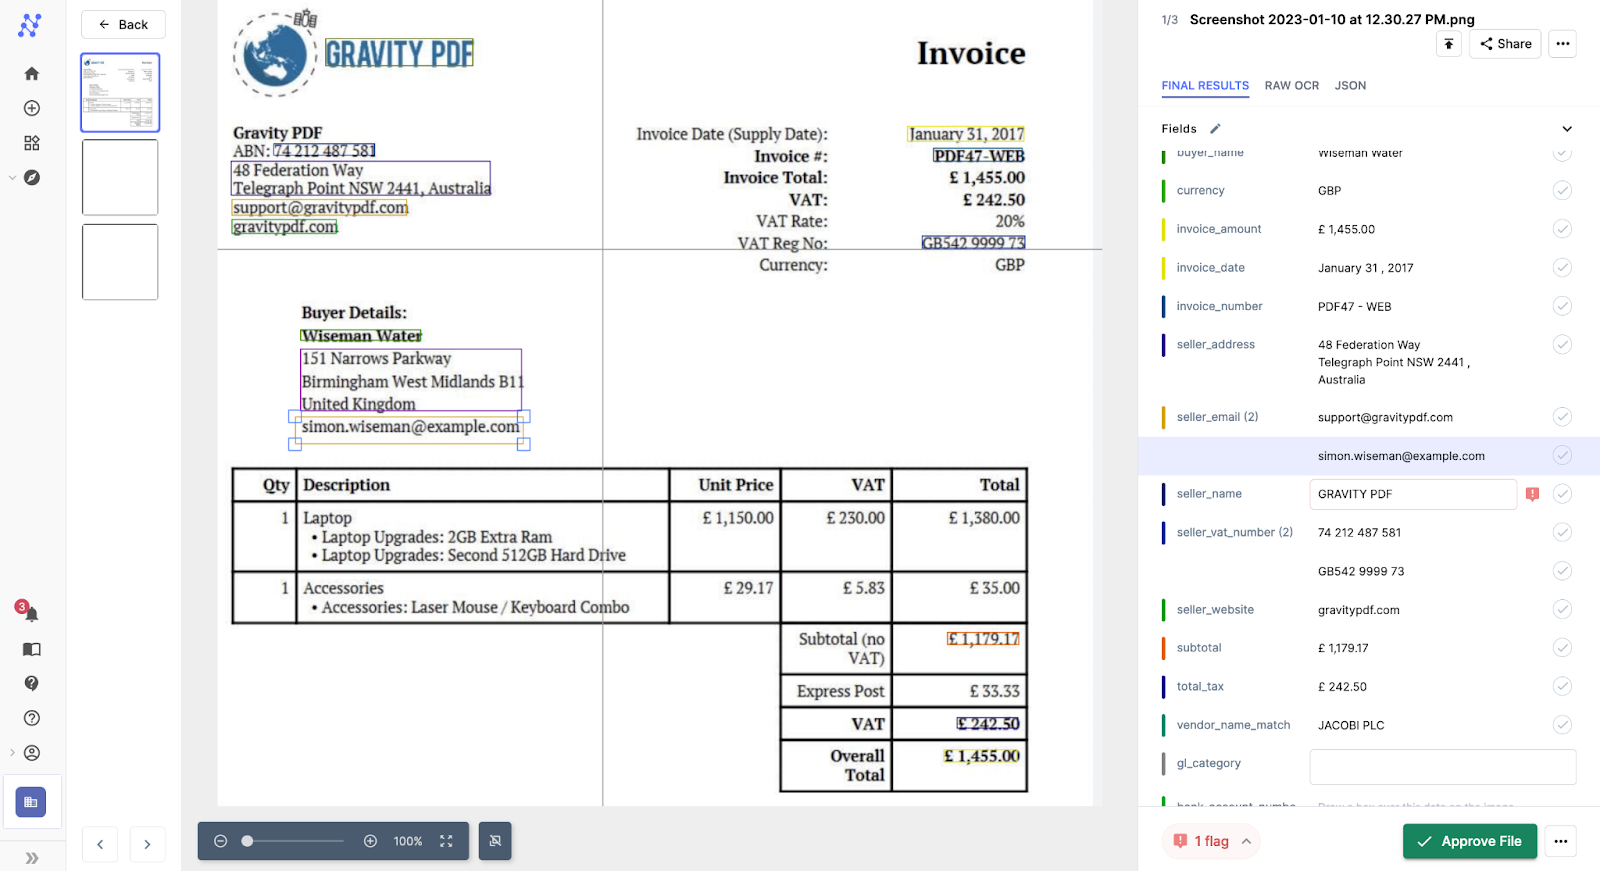Click the empty gl_category input field
The height and width of the screenshot is (871, 1600).
[x=1443, y=767]
